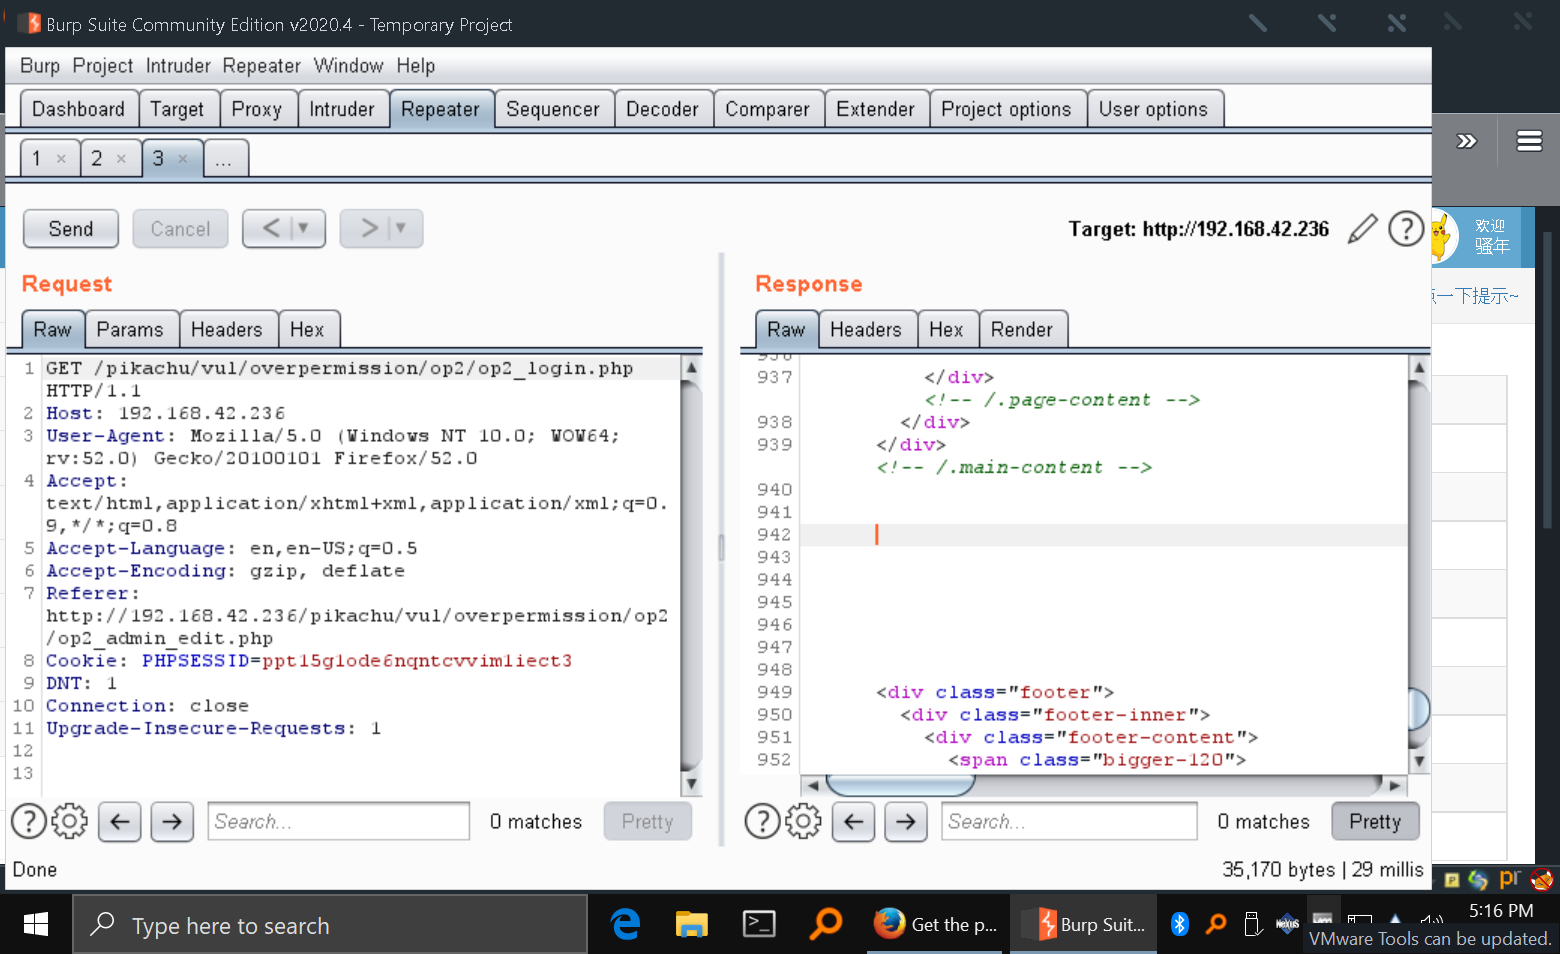Close Repeater tab 3
The width and height of the screenshot is (1560, 954).
pos(183,159)
